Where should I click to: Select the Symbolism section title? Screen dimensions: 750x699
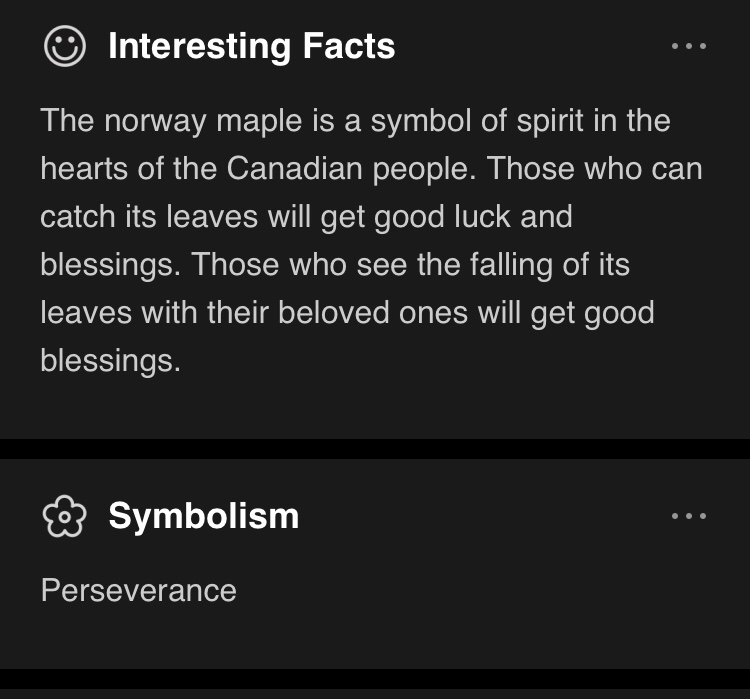(203, 516)
